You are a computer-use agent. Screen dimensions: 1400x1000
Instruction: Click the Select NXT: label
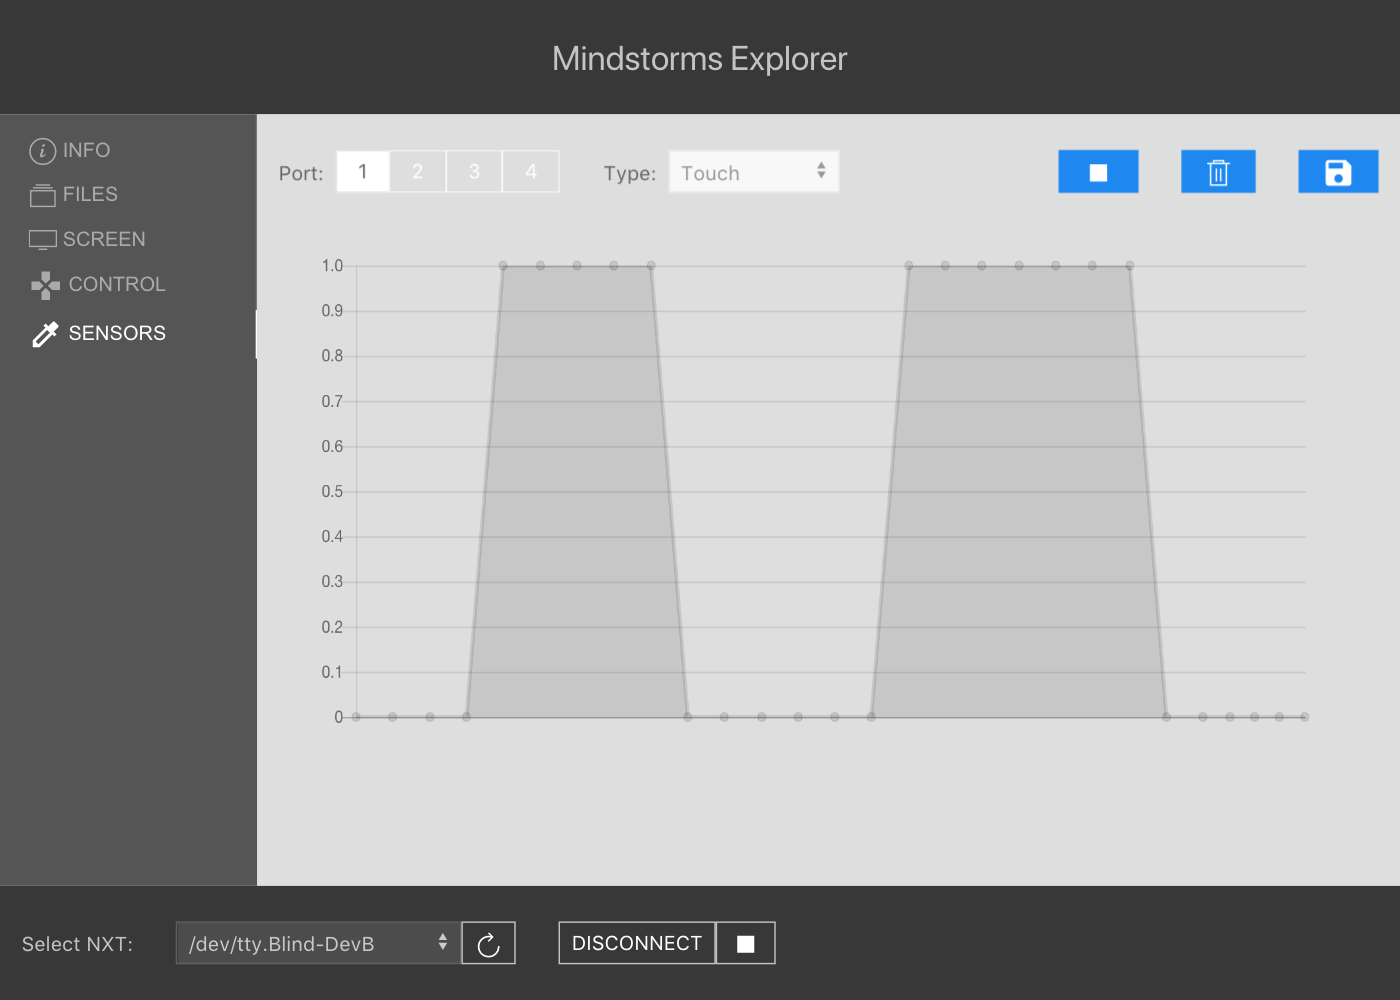coord(77,944)
